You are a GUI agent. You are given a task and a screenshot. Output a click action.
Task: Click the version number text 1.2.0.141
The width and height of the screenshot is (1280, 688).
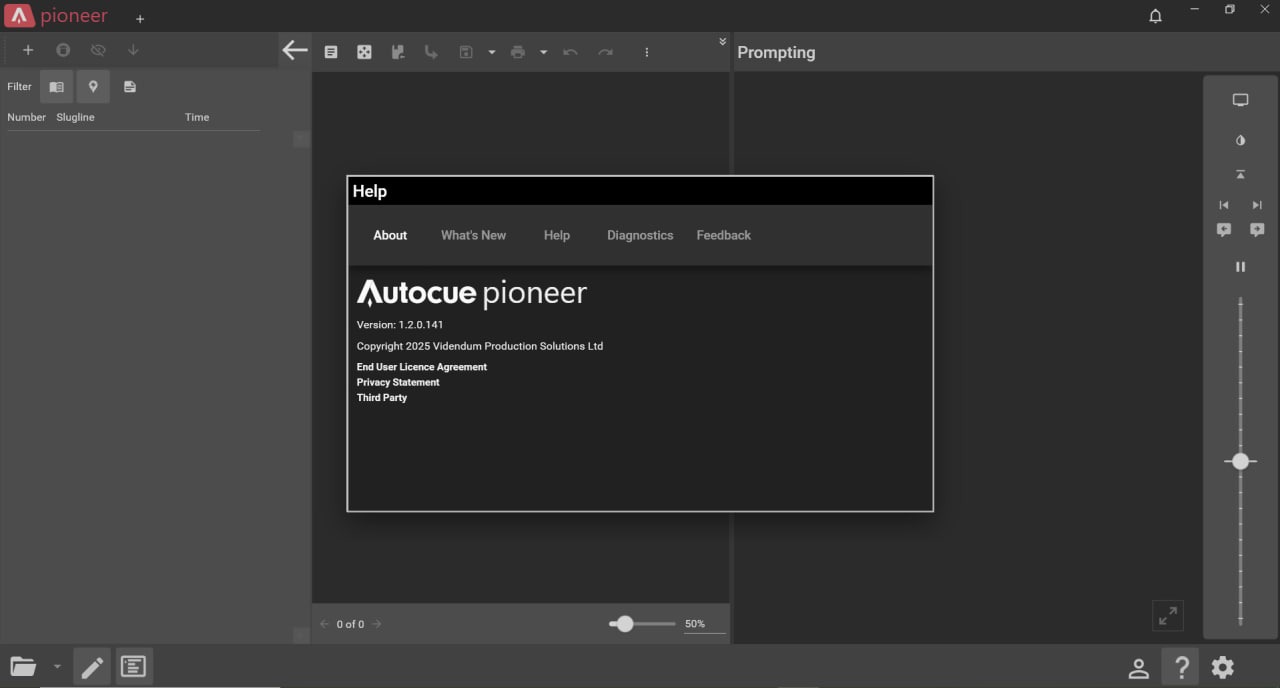[x=421, y=325]
